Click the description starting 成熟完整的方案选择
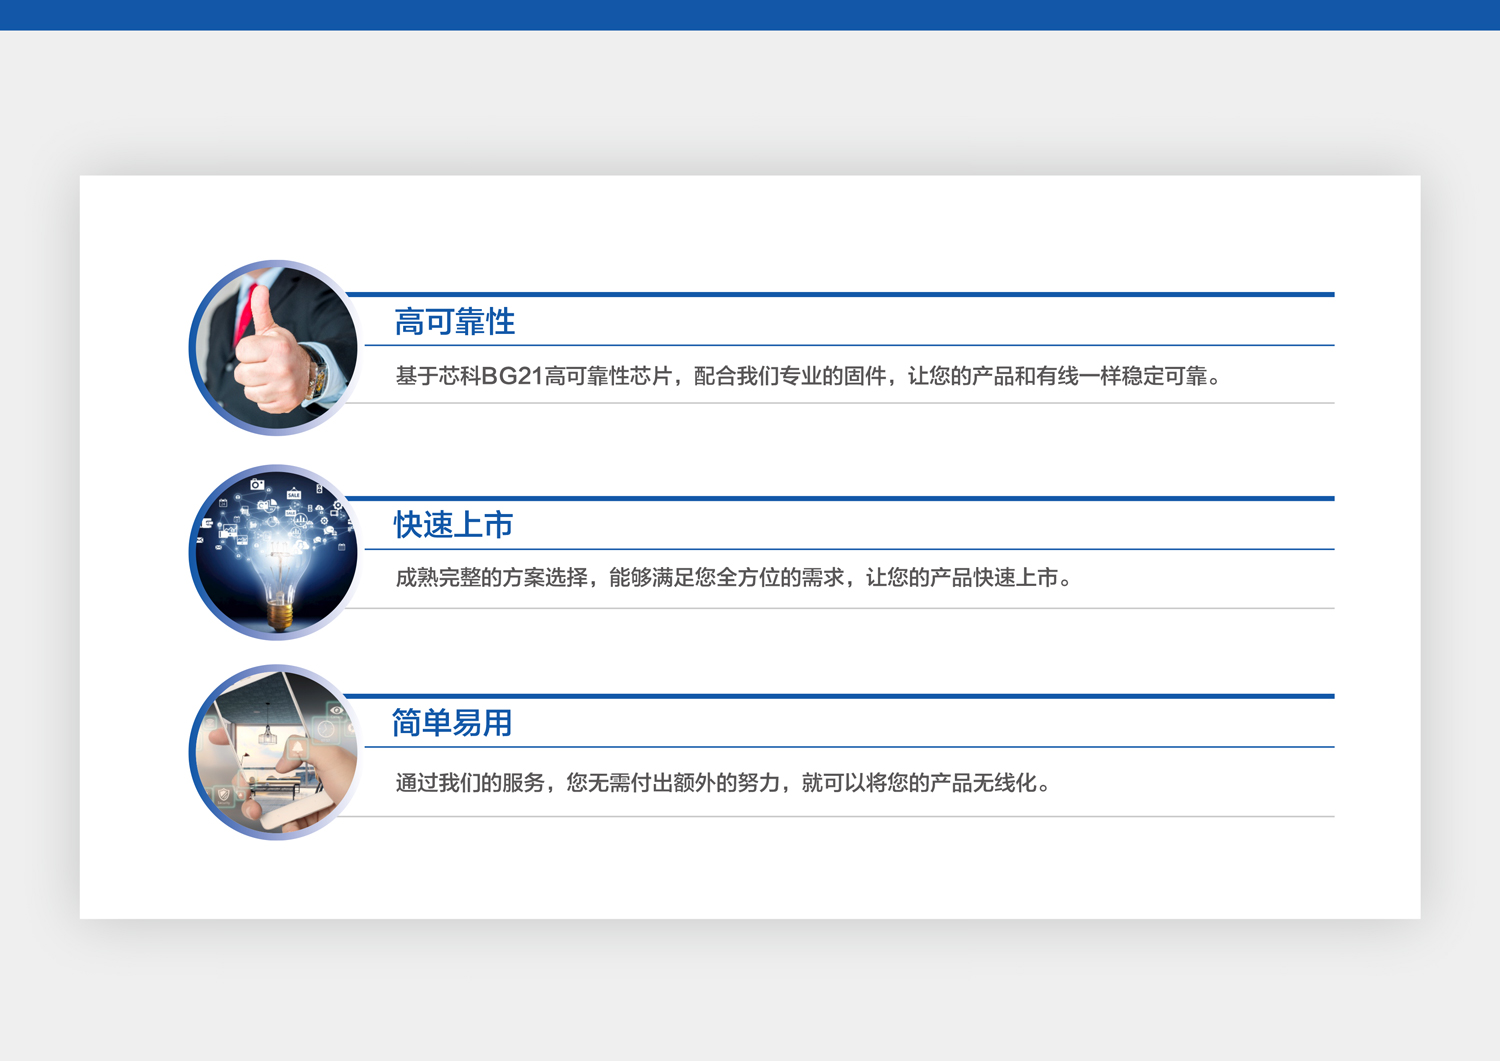The image size is (1500, 1061). click(734, 578)
